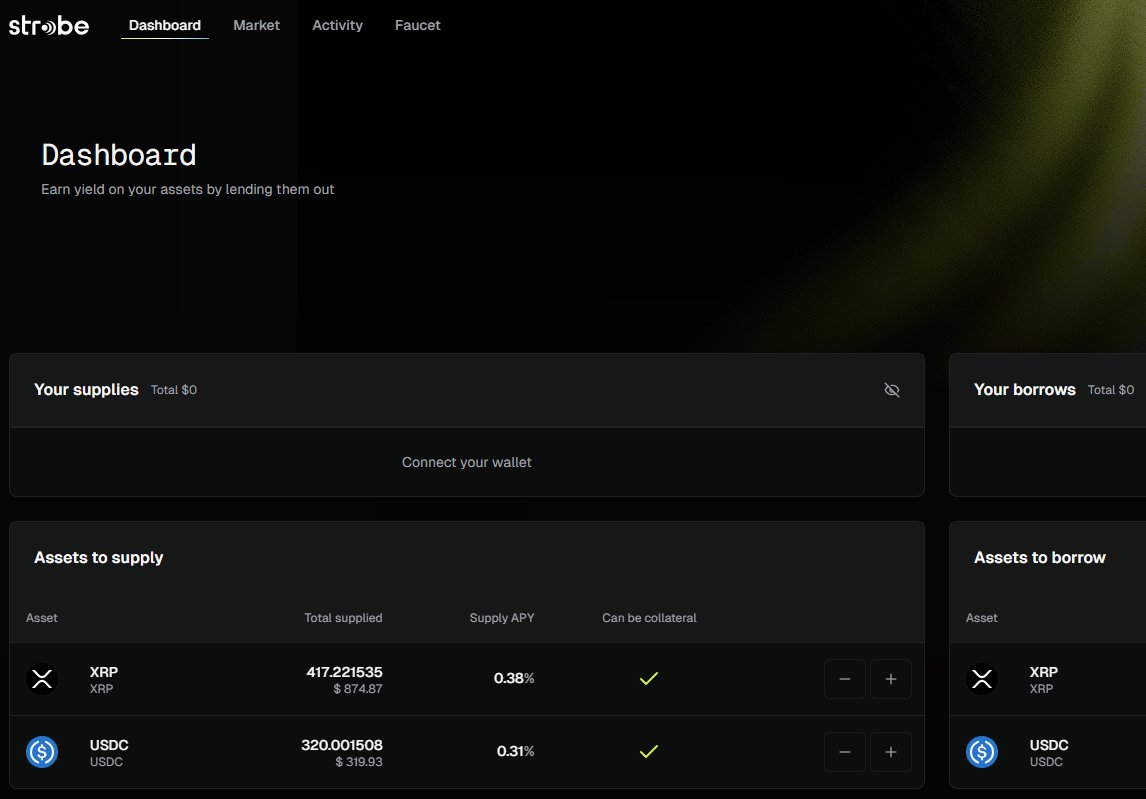Image resolution: width=1146 pixels, height=799 pixels.
Task: Open the Dashboard tab
Action: [x=164, y=25]
